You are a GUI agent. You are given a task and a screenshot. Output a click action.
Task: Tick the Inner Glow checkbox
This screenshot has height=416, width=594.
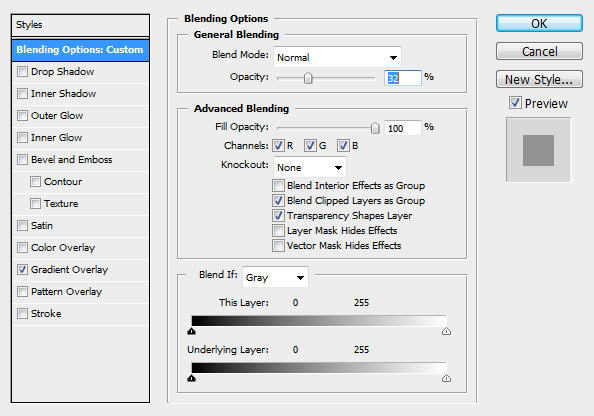(22, 138)
